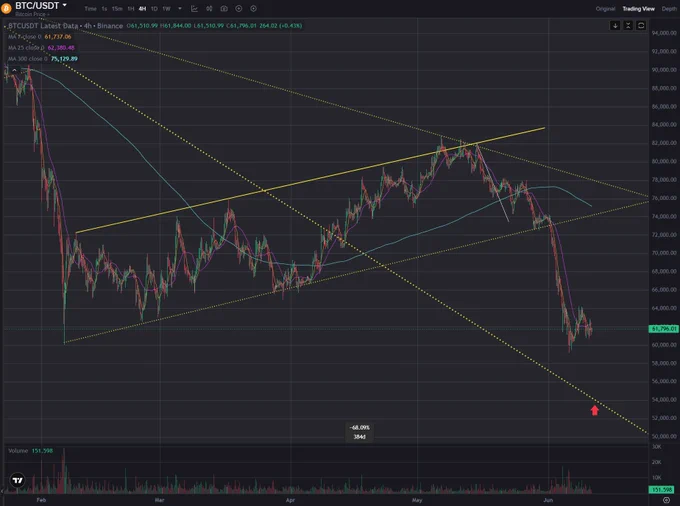This screenshot has height=506, width=680.
Task: Select the 4H interval
Action: pos(142,9)
